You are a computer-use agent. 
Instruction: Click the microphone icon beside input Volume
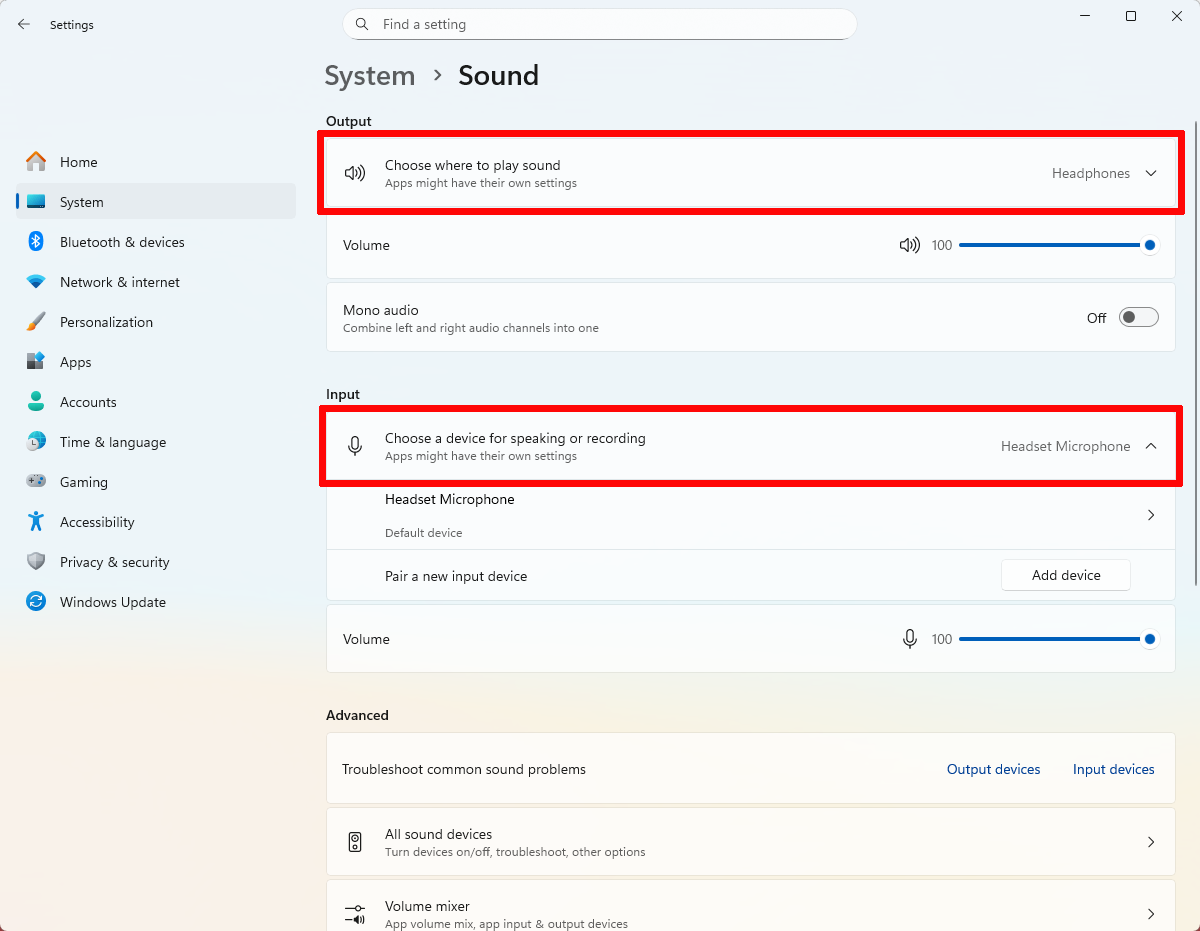(909, 638)
